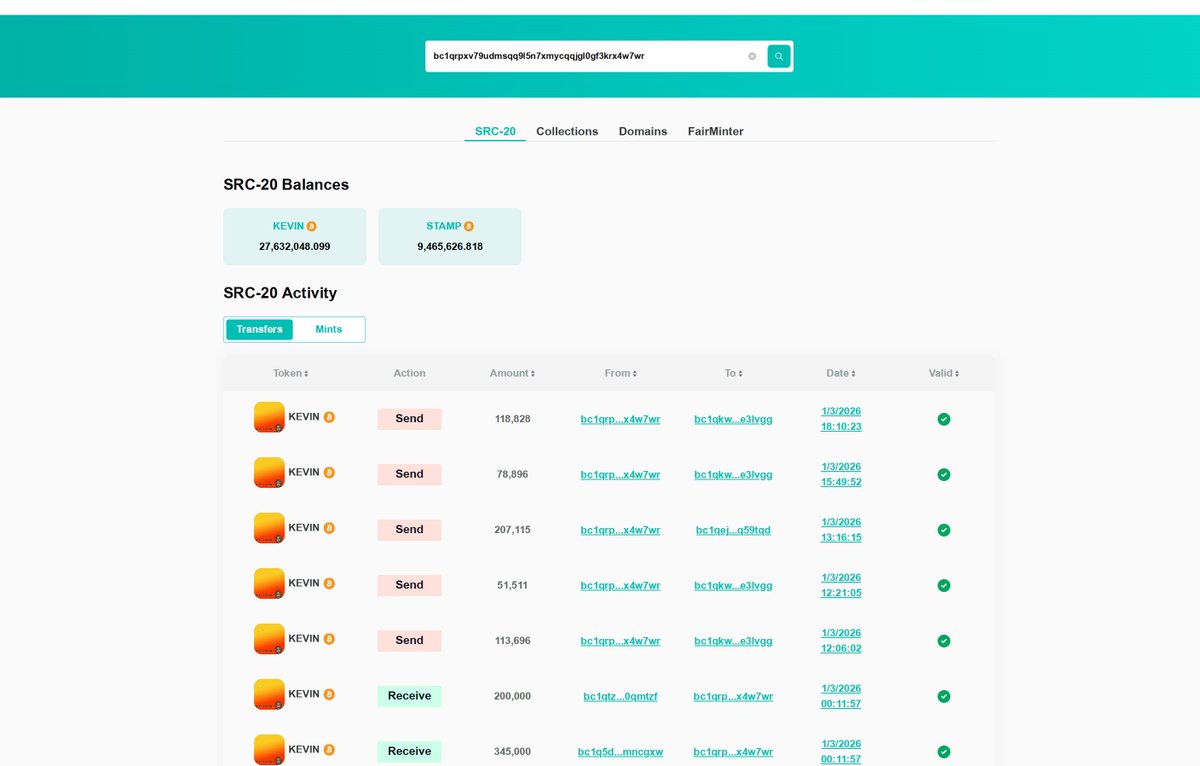Viewport: 1200px width, 766px height.
Task: Open From address bc1qtz...0qmtzf
Action: click(x=620, y=697)
